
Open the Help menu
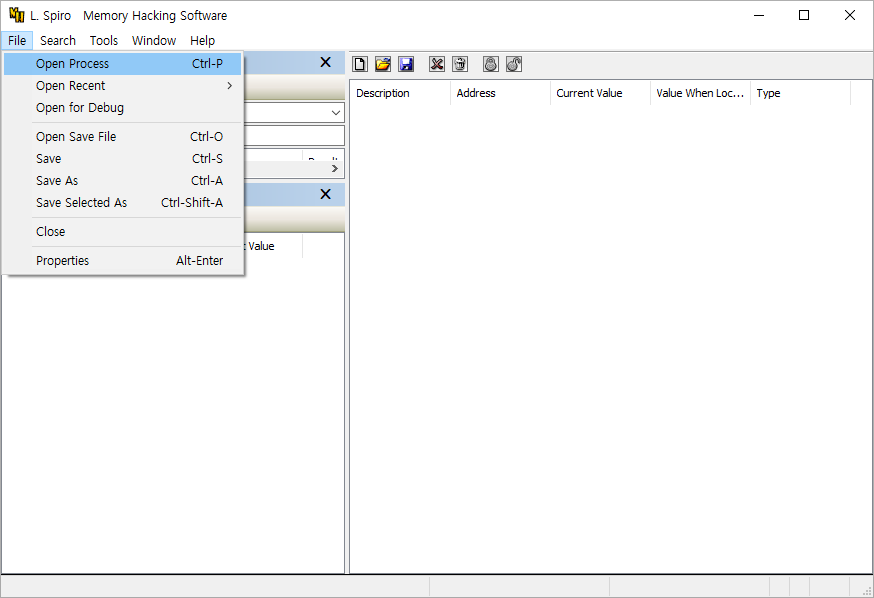point(202,41)
